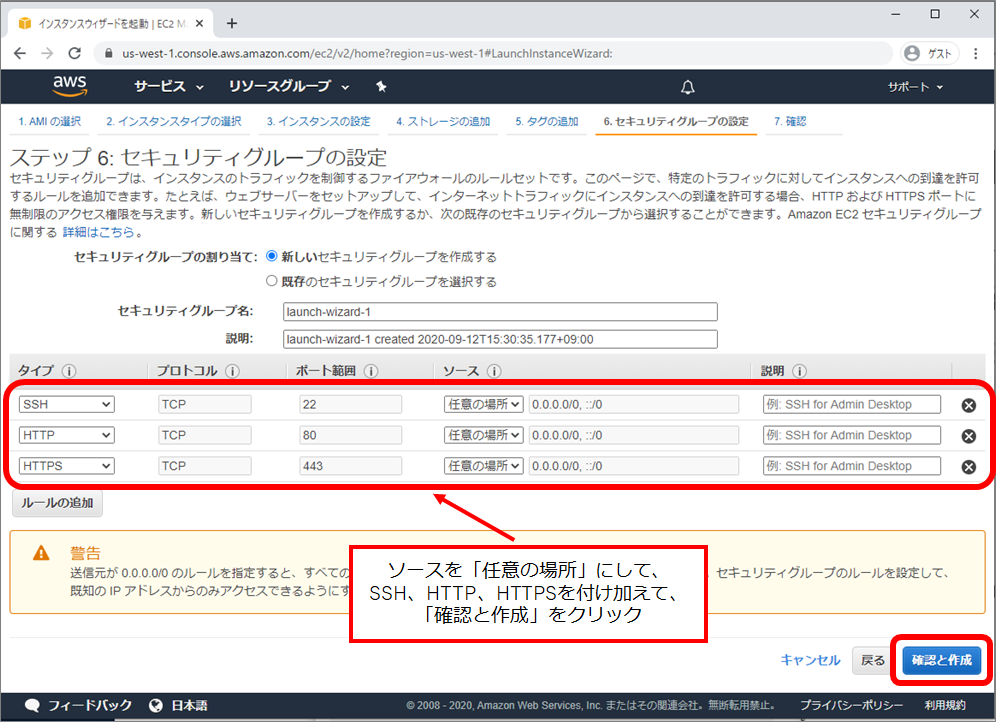Screen dimensions: 996x722
Task: Delete the HTTP rule using X icon
Action: coord(968,436)
